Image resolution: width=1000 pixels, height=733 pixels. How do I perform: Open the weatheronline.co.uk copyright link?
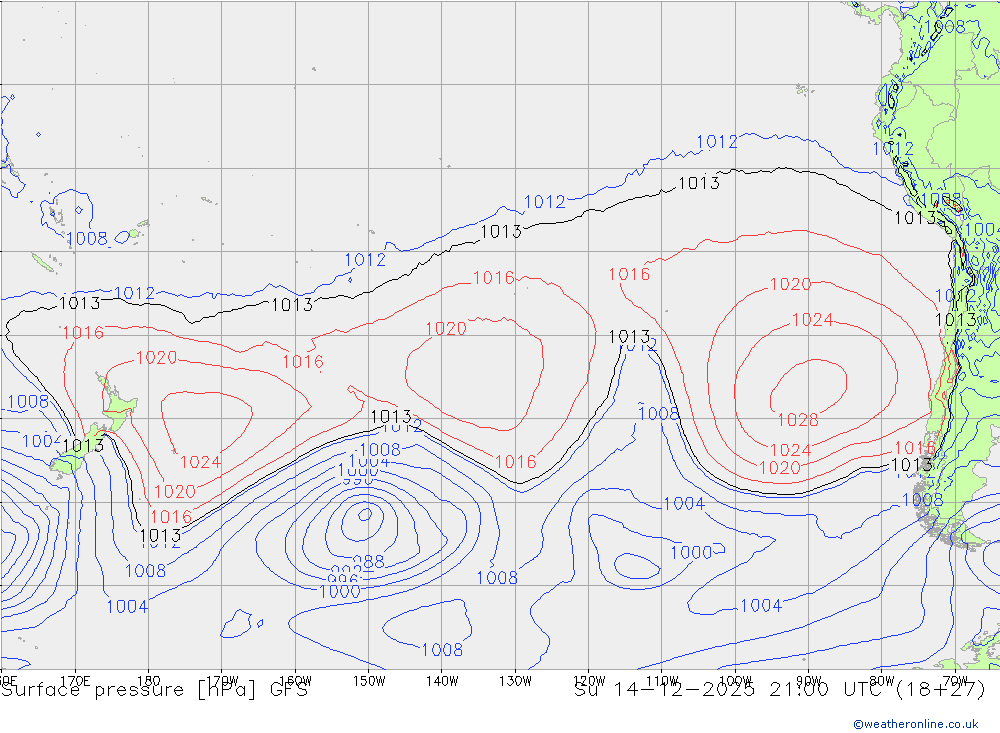(x=916, y=724)
